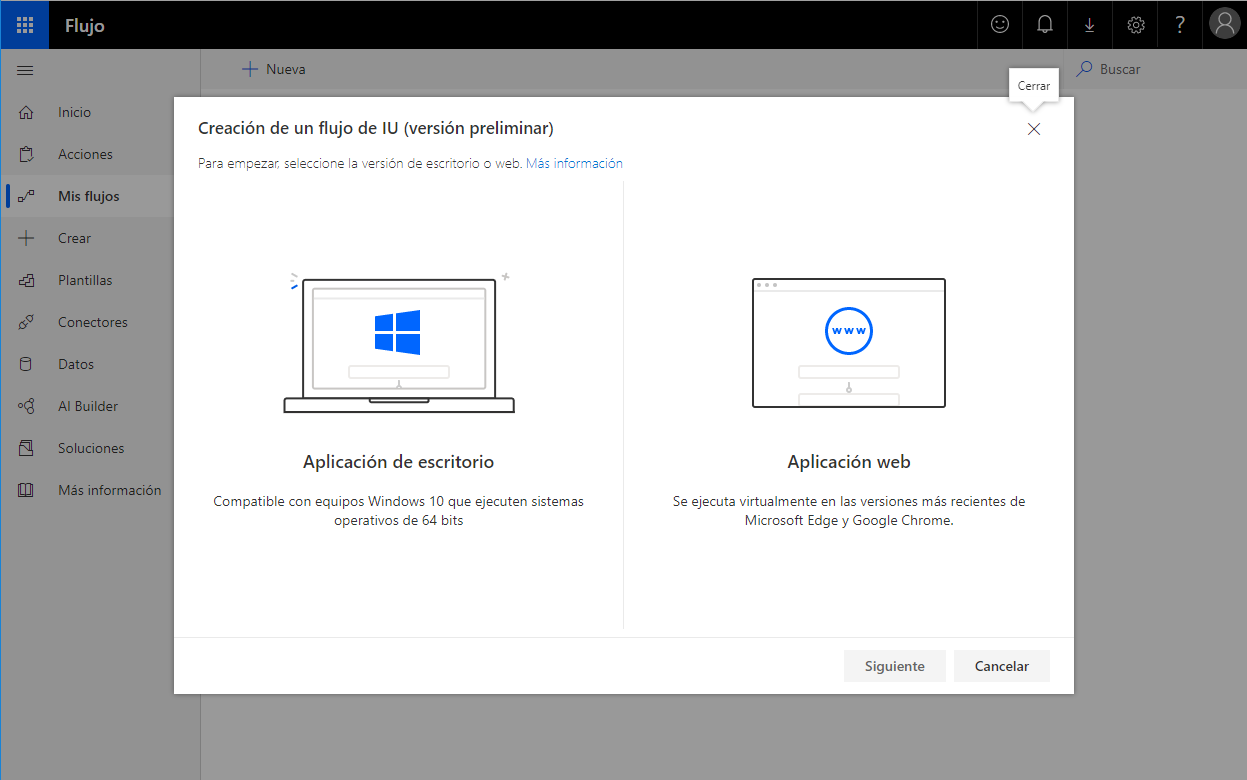Screen dimensions: 1247x780
Task: Click the dialog title Creación de un flujo
Action: (x=376, y=128)
